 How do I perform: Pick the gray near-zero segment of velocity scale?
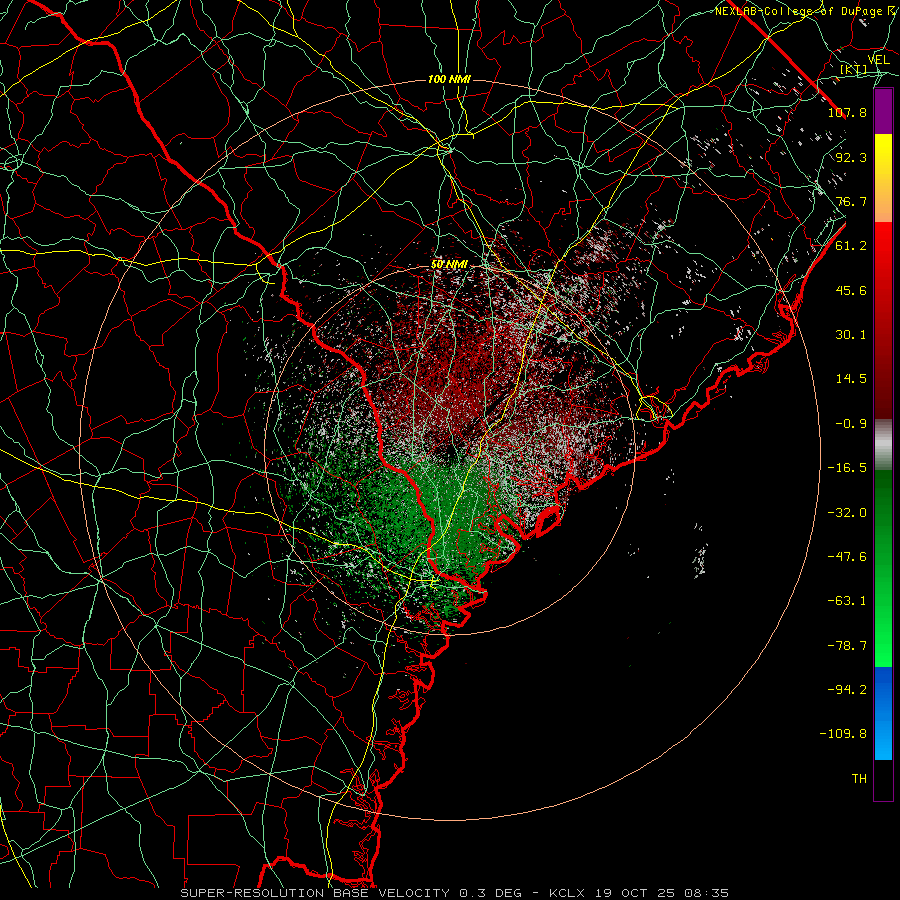click(x=883, y=445)
